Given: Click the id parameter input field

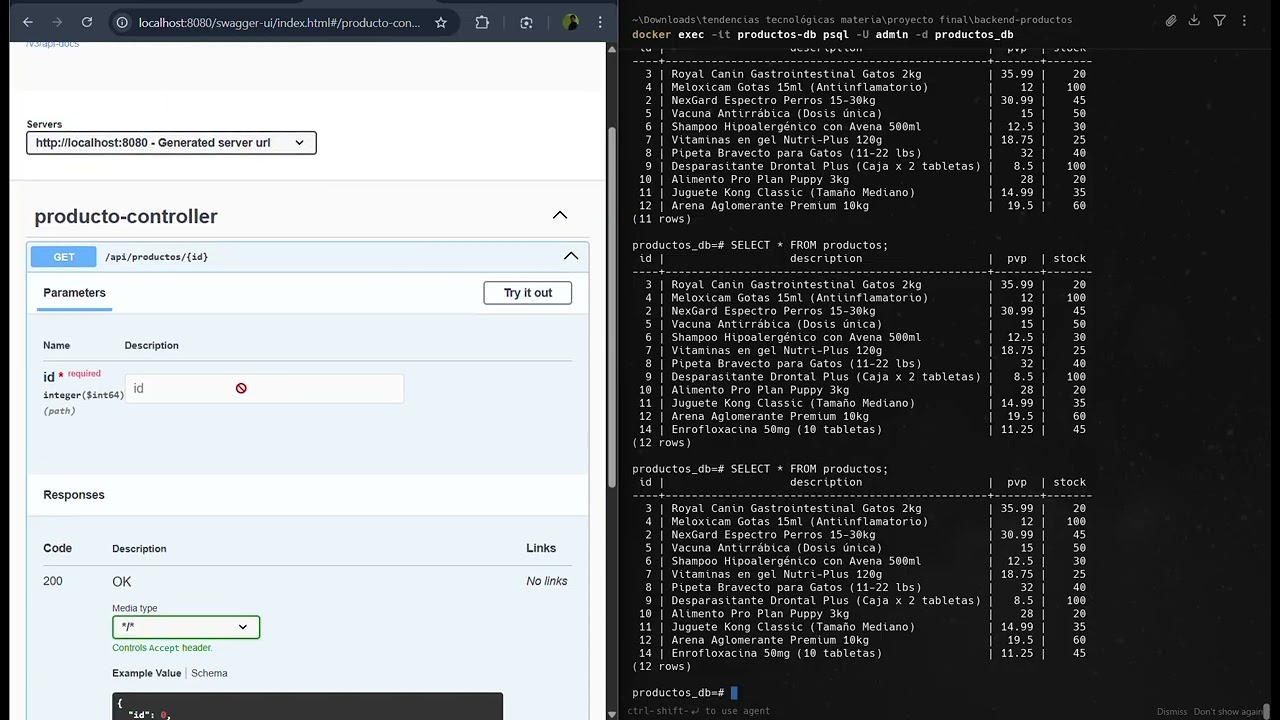Looking at the screenshot, I should [x=264, y=388].
